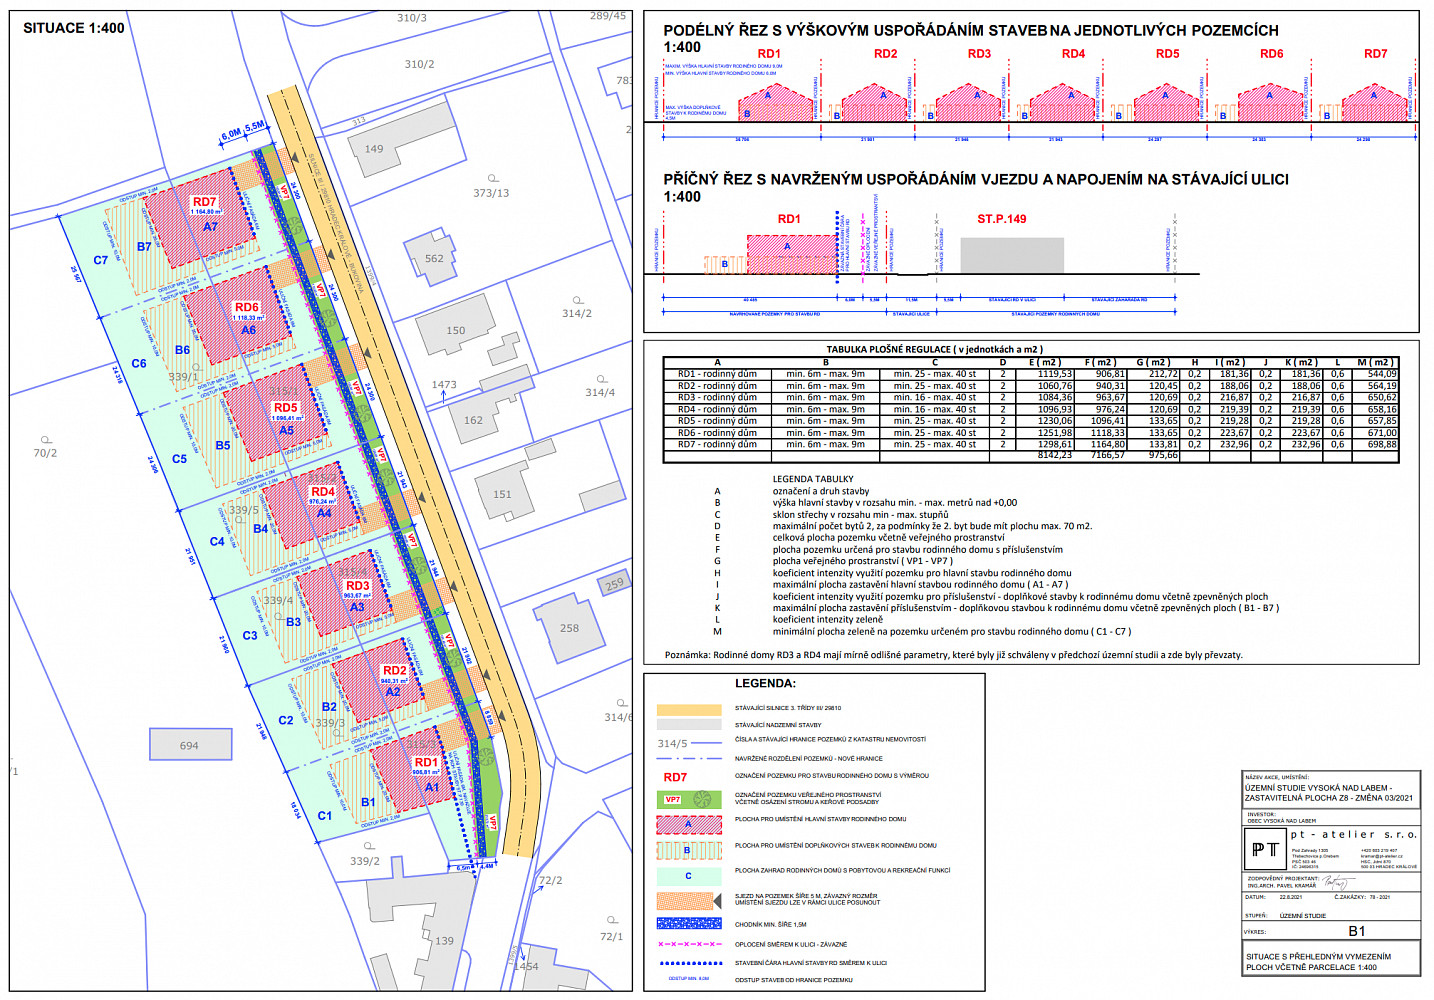Click the blue 'B5' label on the map

click(223, 445)
